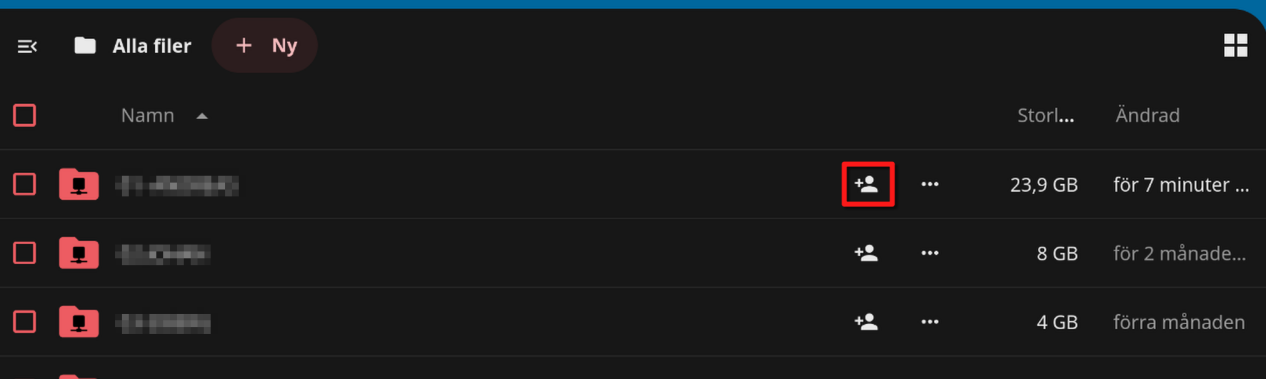Open the 8 GB folder icon

click(x=79, y=253)
